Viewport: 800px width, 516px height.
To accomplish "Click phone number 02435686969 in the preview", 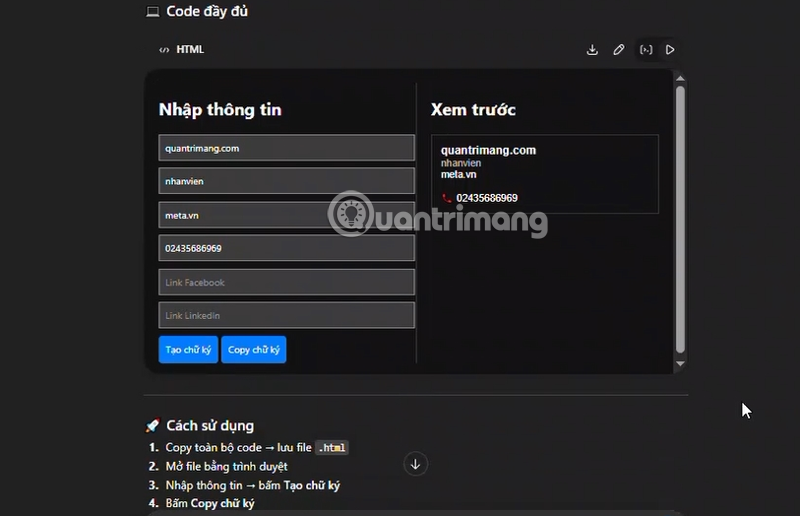I will click(487, 198).
